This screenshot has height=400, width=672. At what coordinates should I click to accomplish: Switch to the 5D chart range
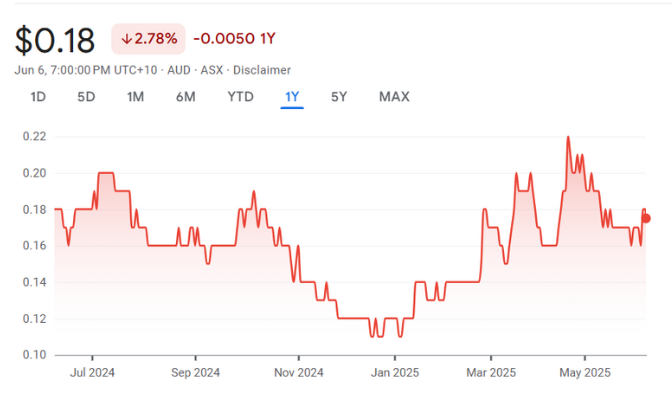86,97
